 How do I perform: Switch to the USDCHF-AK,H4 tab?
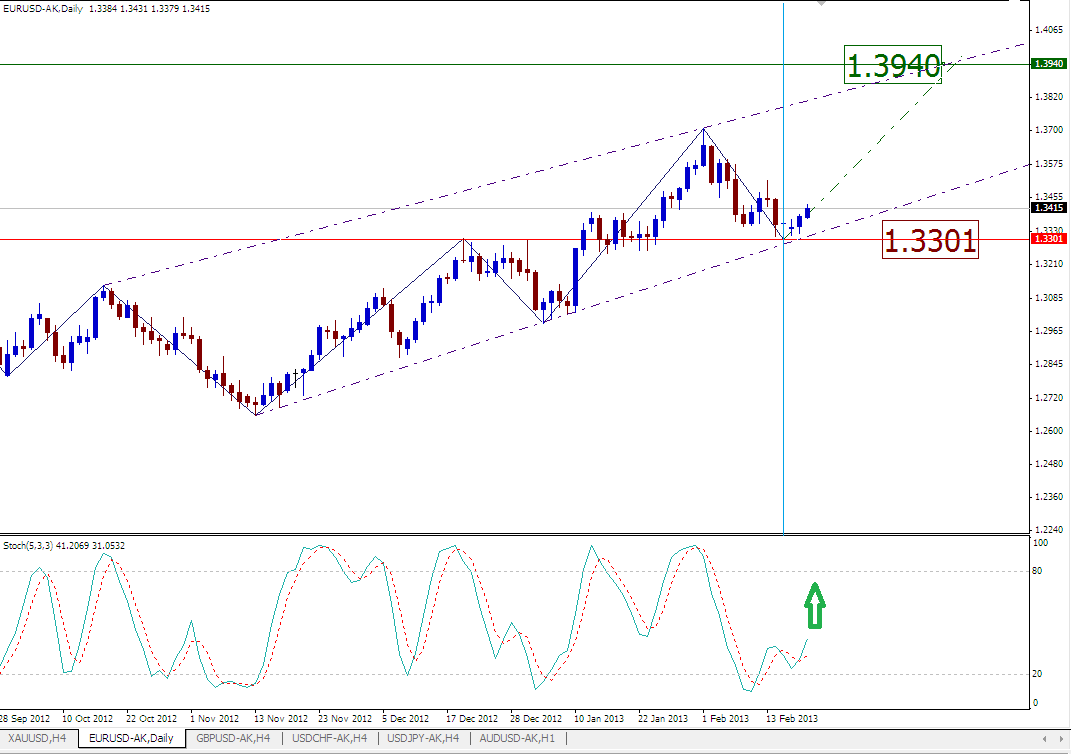331,738
